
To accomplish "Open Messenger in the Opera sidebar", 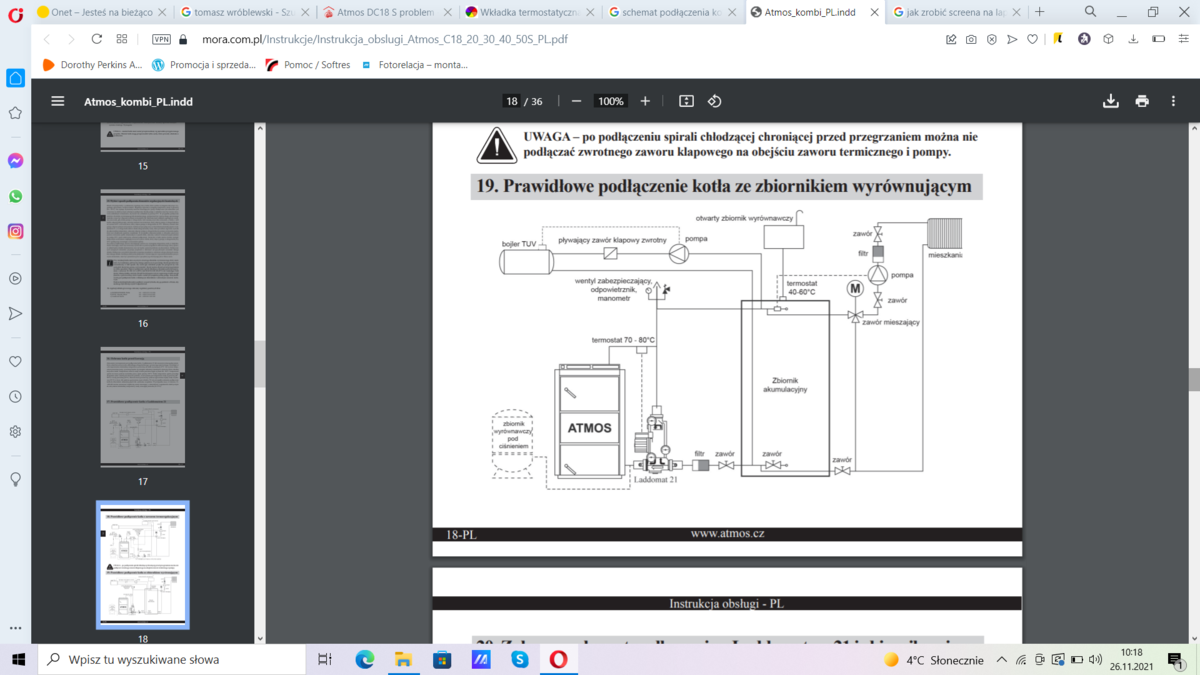I will click(16, 161).
